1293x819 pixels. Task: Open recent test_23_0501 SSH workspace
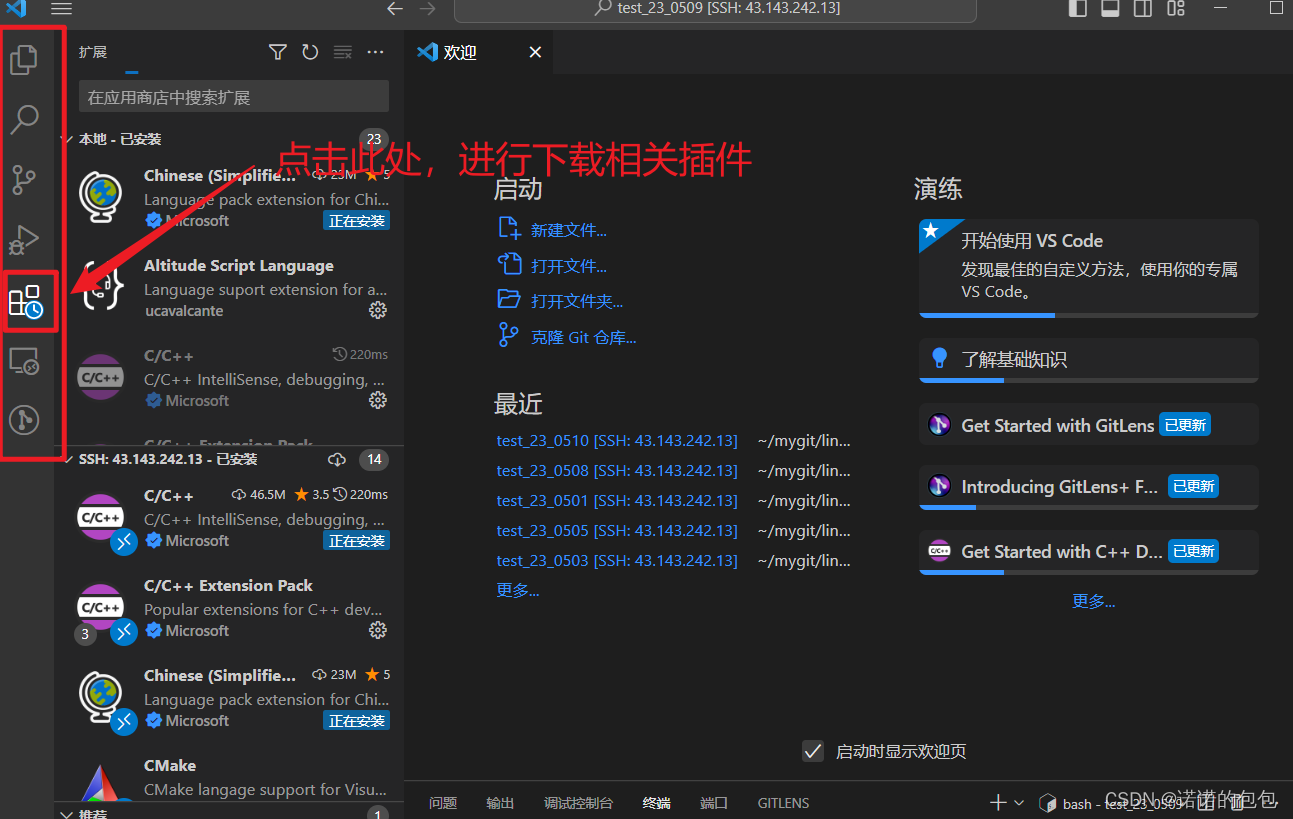pos(617,500)
